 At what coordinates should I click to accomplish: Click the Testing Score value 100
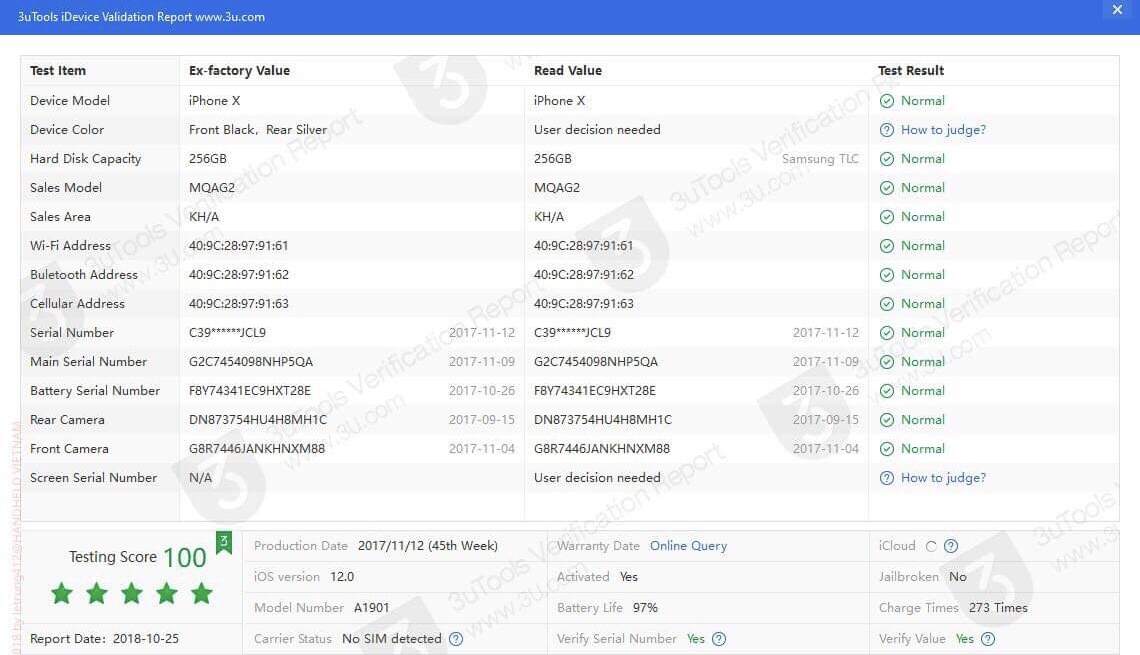pyautogui.click(x=184, y=558)
